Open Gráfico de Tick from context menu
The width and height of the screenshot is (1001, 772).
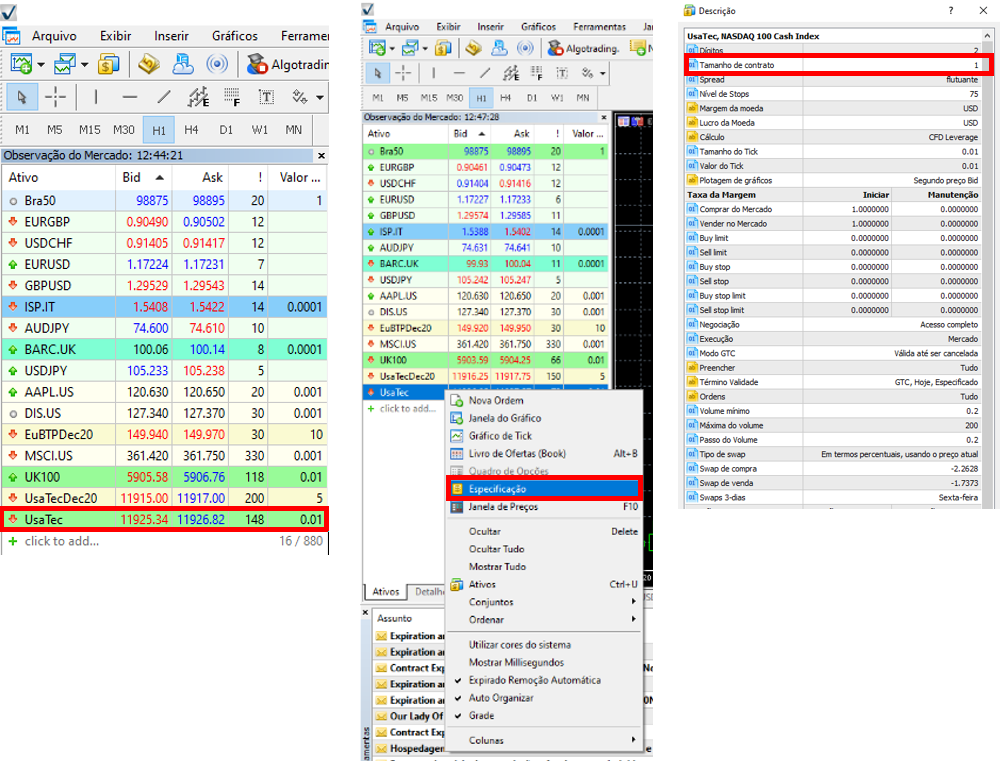click(545, 435)
